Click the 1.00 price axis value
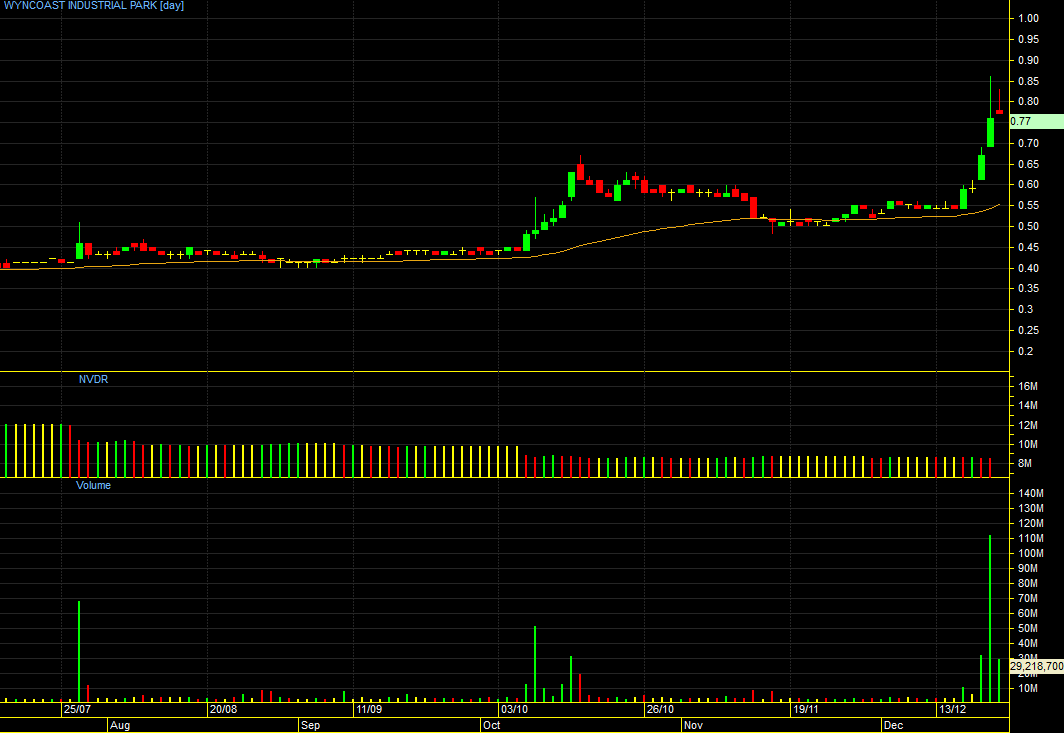Screen dimensions: 1064x733 click(1029, 18)
